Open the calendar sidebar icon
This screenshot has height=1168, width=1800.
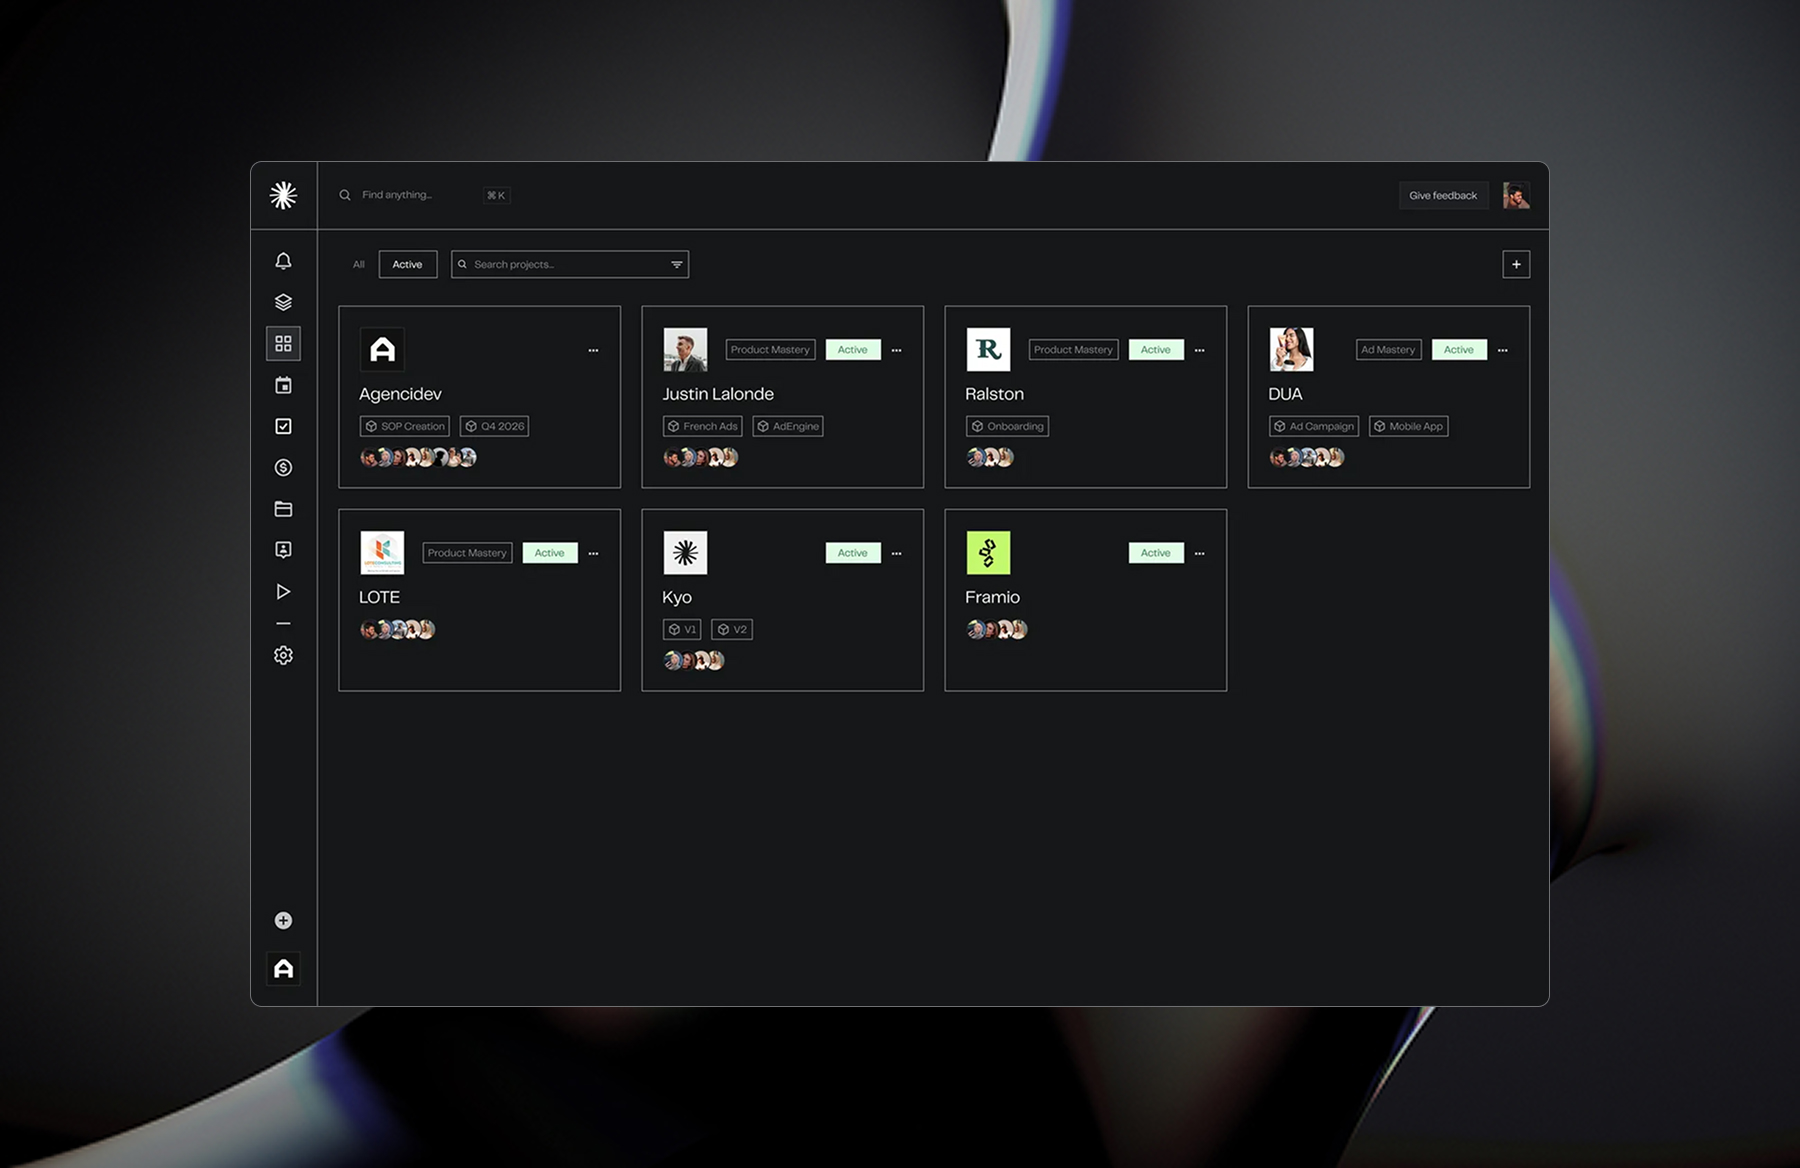[x=283, y=385]
